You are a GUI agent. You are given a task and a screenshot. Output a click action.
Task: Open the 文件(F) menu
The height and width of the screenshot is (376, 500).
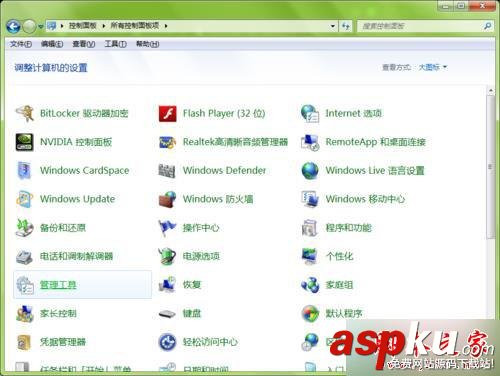[x=21, y=44]
